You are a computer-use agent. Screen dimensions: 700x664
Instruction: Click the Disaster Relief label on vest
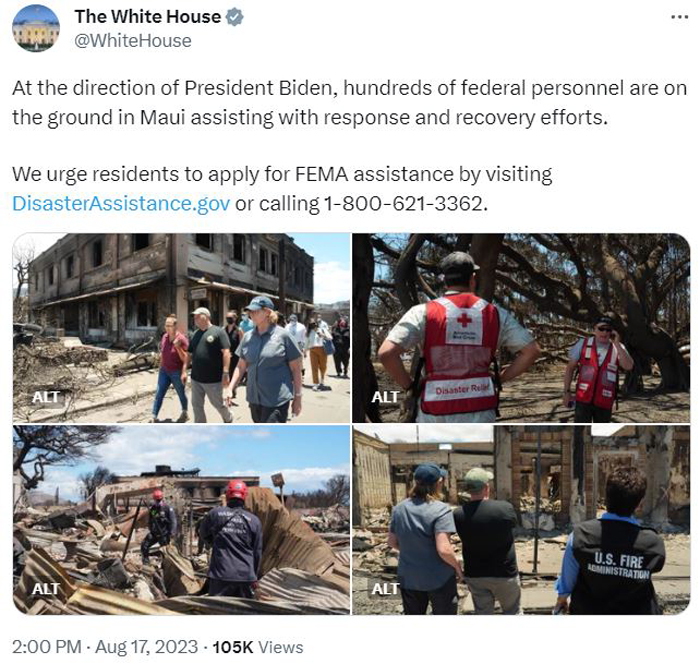tap(462, 390)
